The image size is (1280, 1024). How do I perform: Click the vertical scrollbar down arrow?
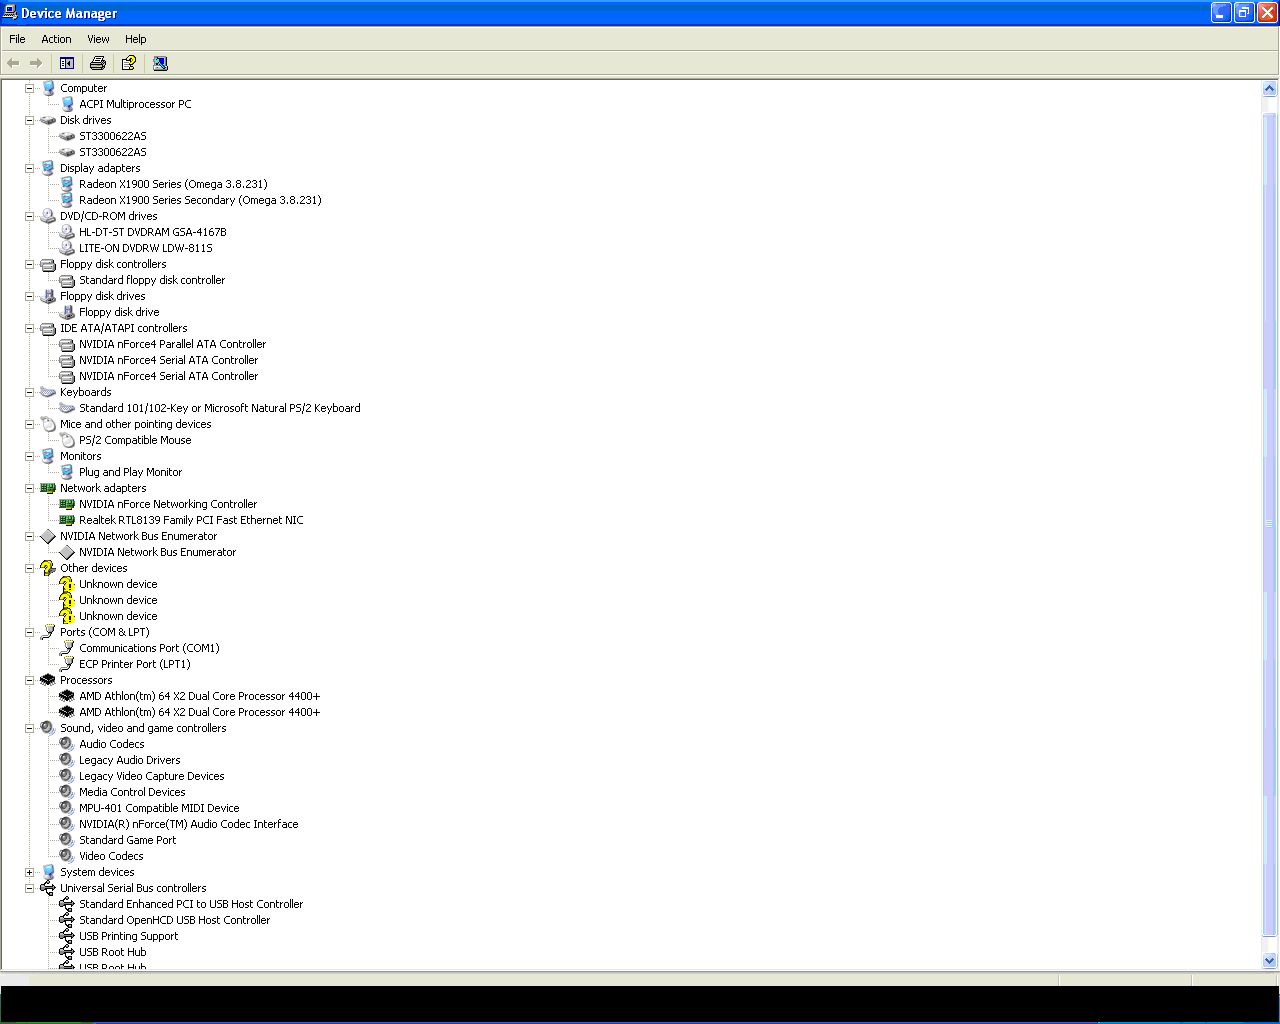(x=1270, y=961)
